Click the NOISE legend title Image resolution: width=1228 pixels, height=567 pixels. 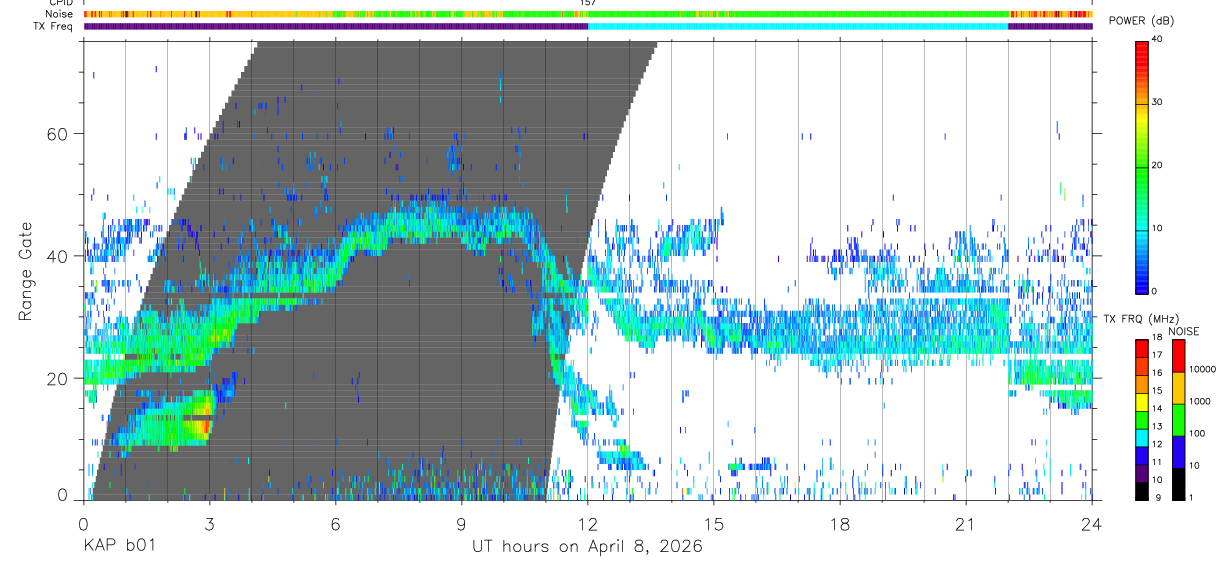[x=1184, y=331]
